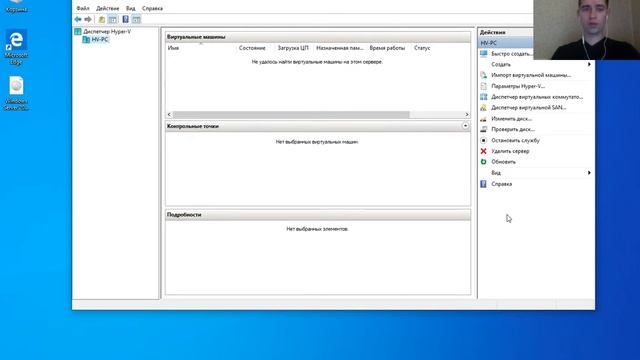Sort by the Статус column header
The width and height of the screenshot is (640, 360).
click(x=422, y=48)
